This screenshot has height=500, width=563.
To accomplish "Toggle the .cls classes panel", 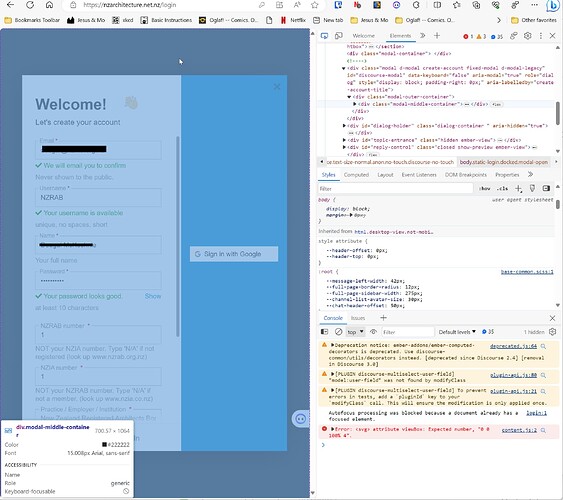I will coord(502,188).
